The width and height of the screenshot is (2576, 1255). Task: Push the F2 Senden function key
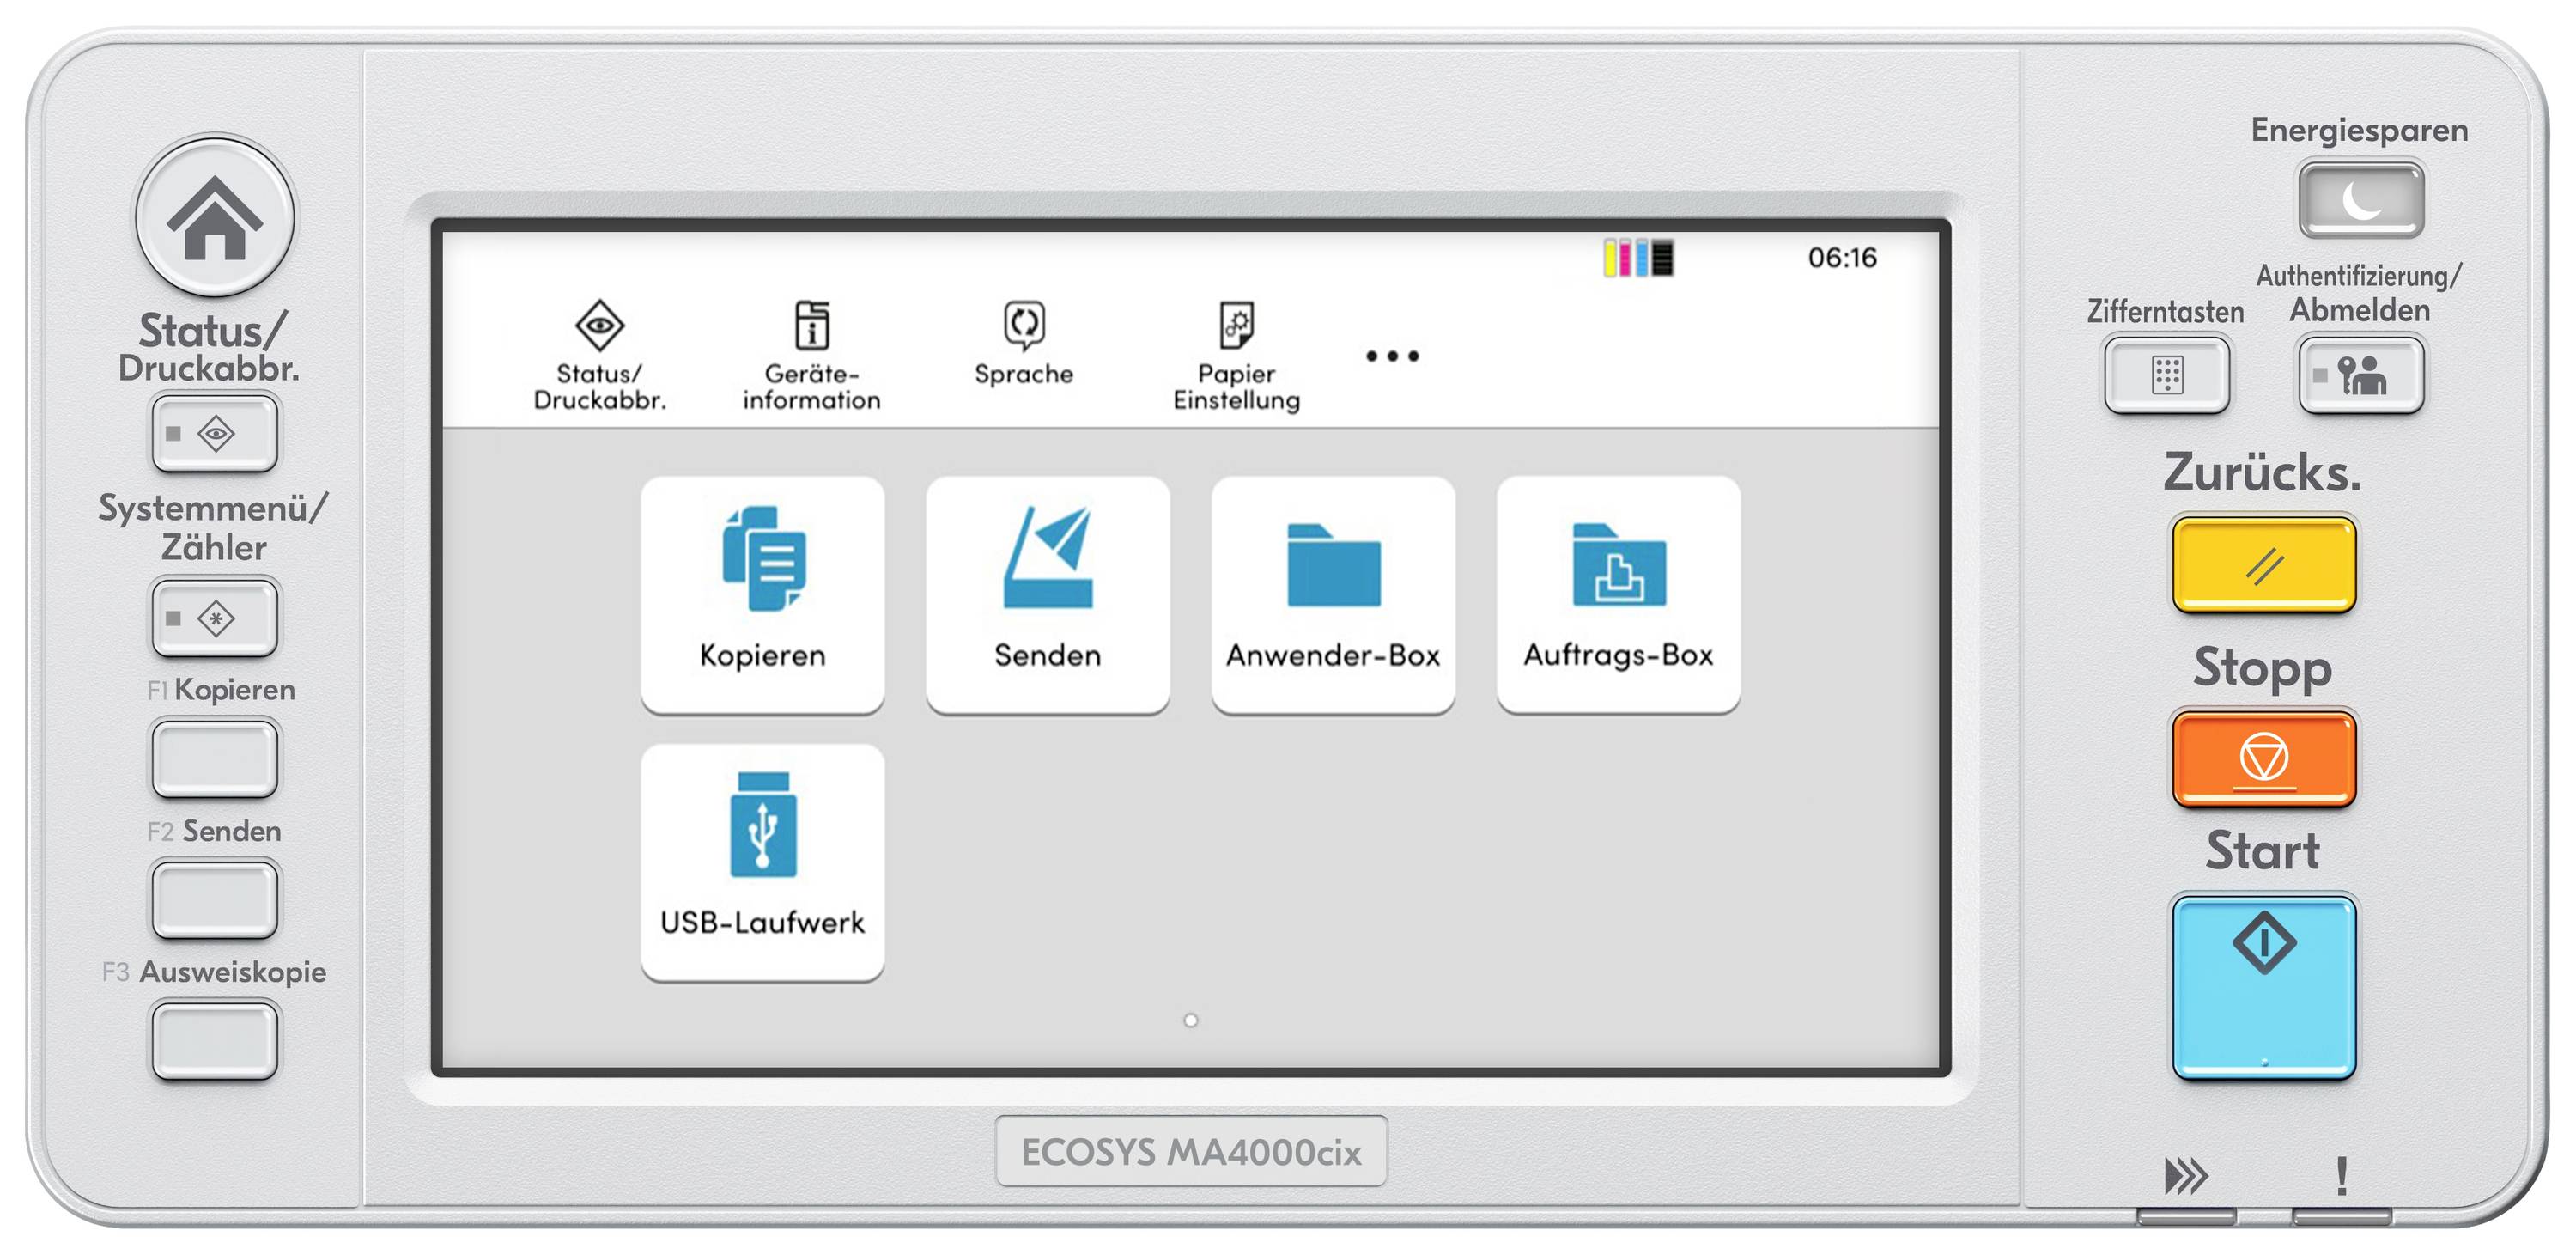click(x=215, y=900)
